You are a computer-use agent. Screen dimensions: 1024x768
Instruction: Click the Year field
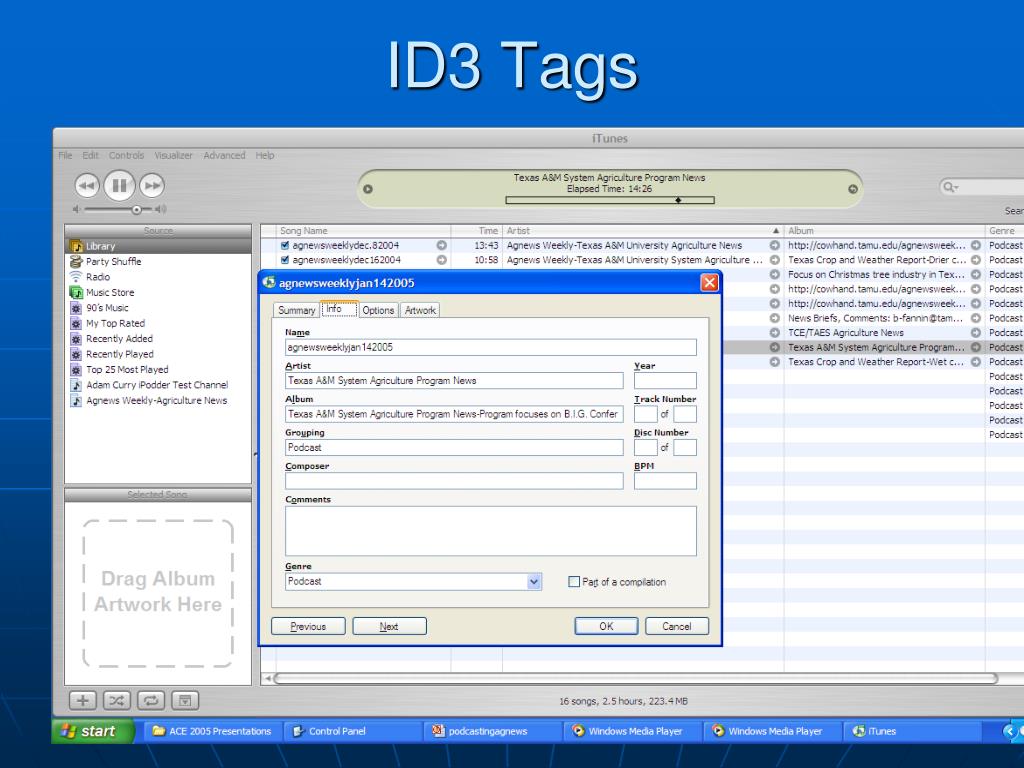tap(665, 381)
